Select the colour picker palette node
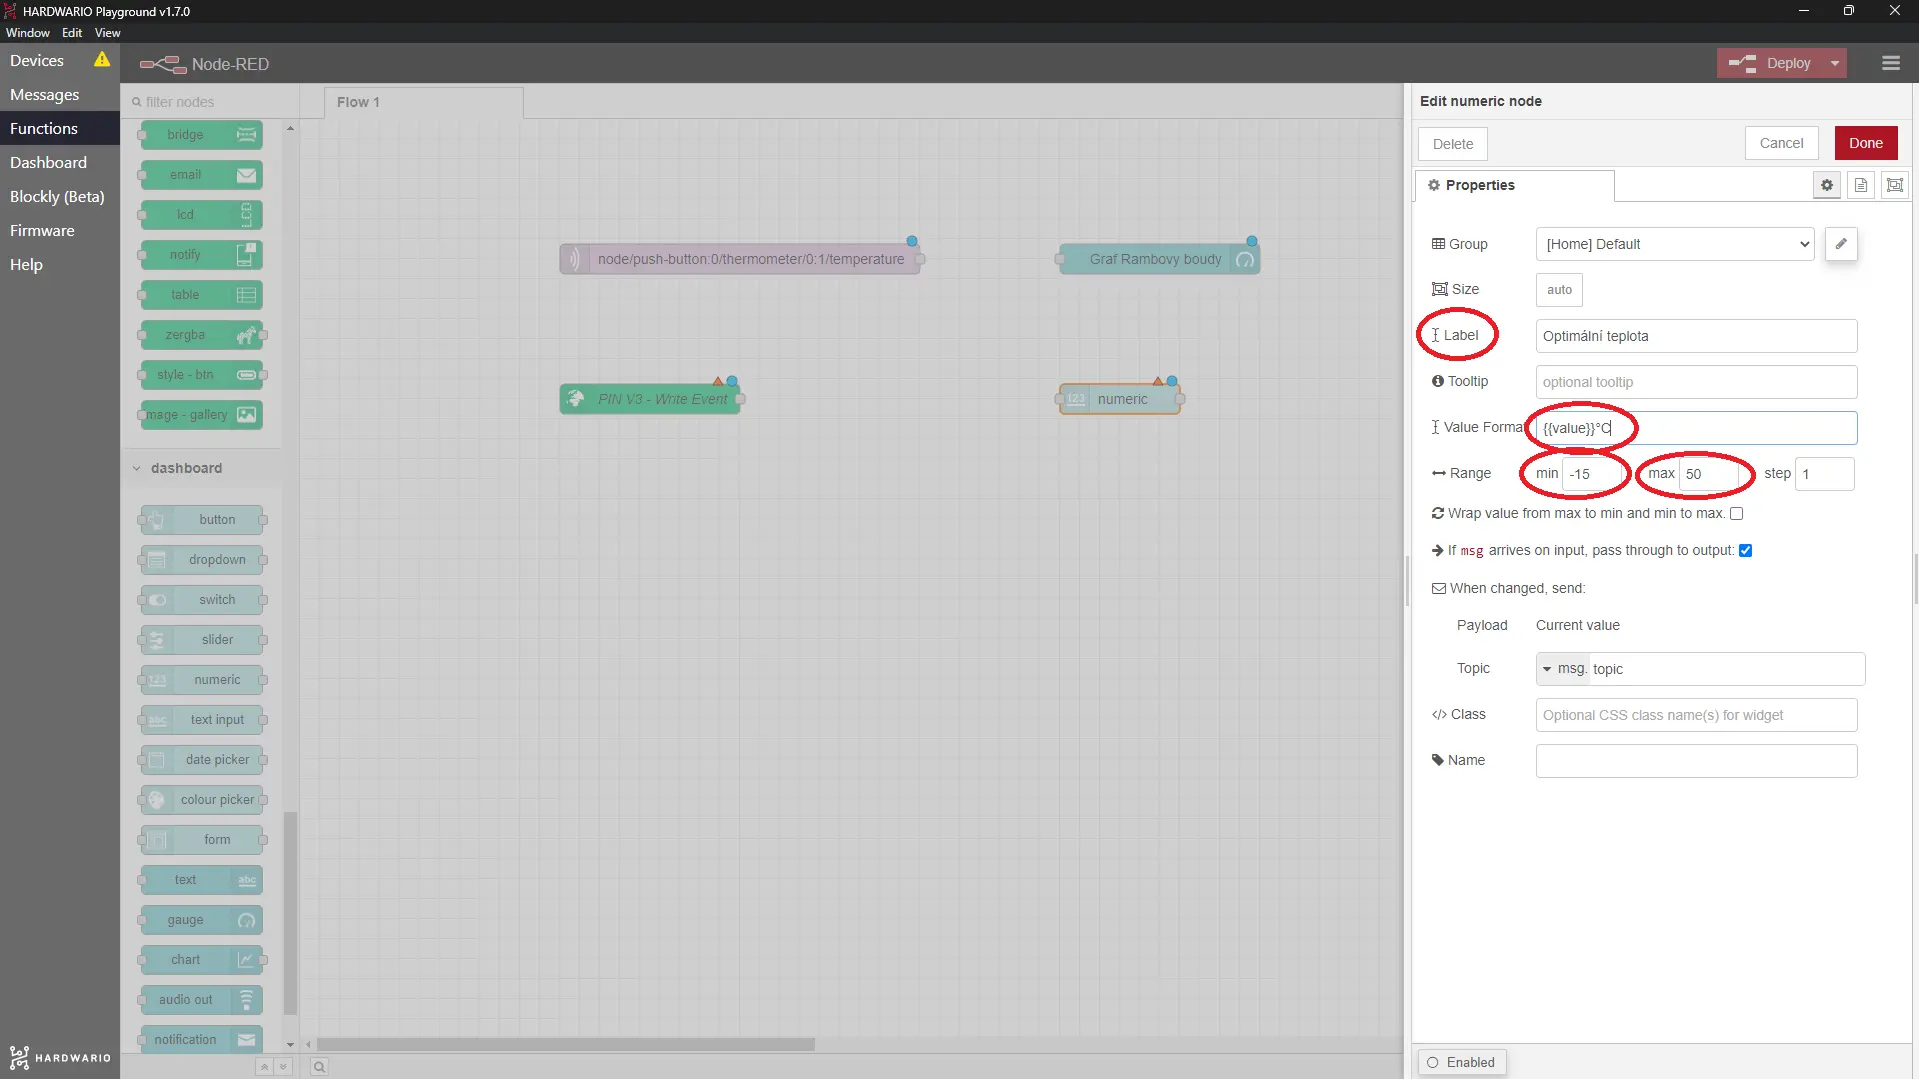Image resolution: width=1919 pixels, height=1079 pixels. 202,800
